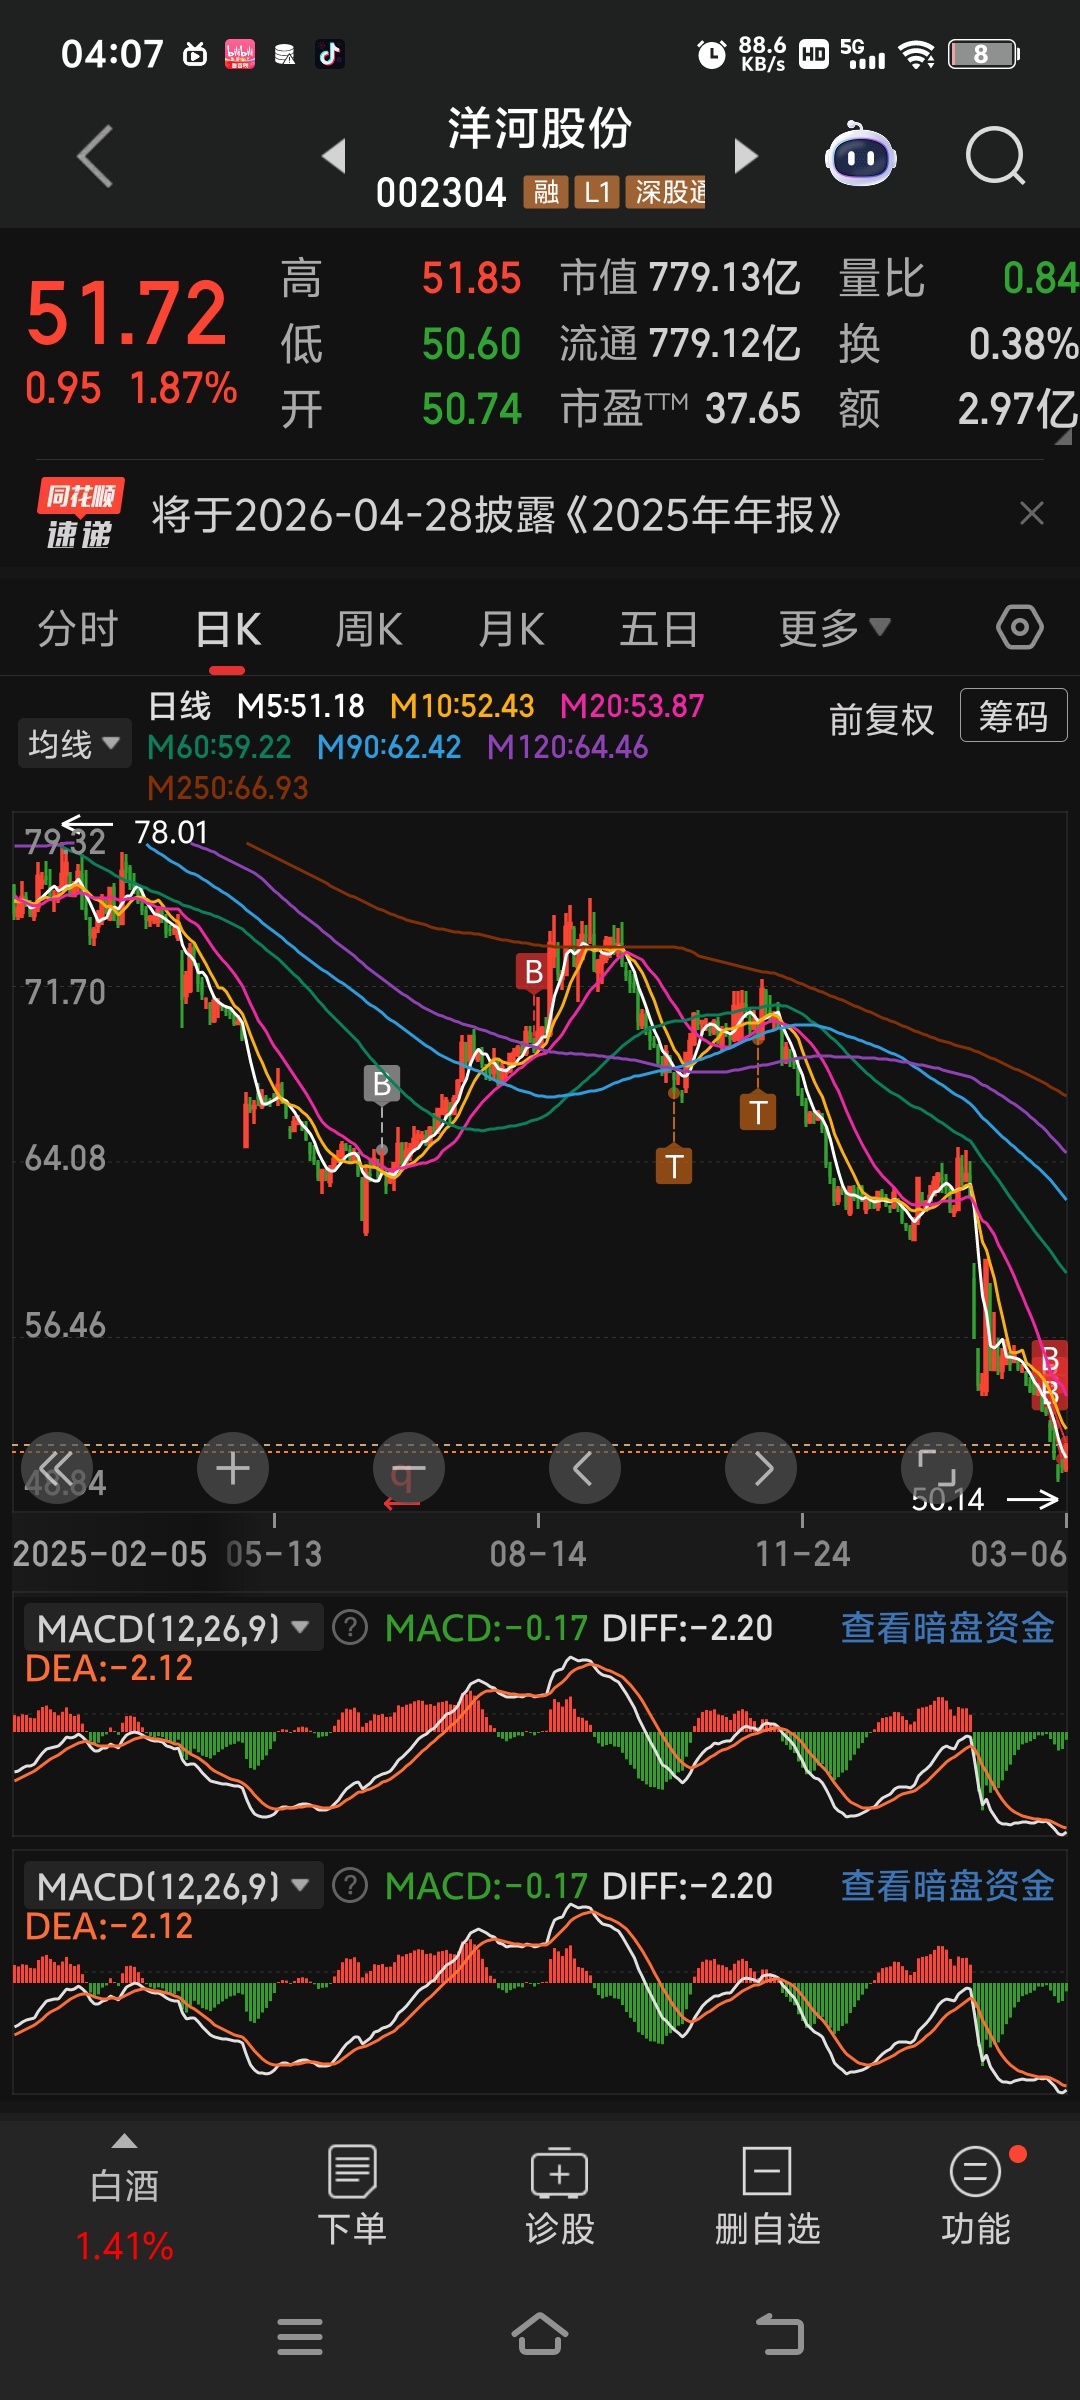
Task: Expand the 更多 chart period dropdown
Action: coord(834,629)
